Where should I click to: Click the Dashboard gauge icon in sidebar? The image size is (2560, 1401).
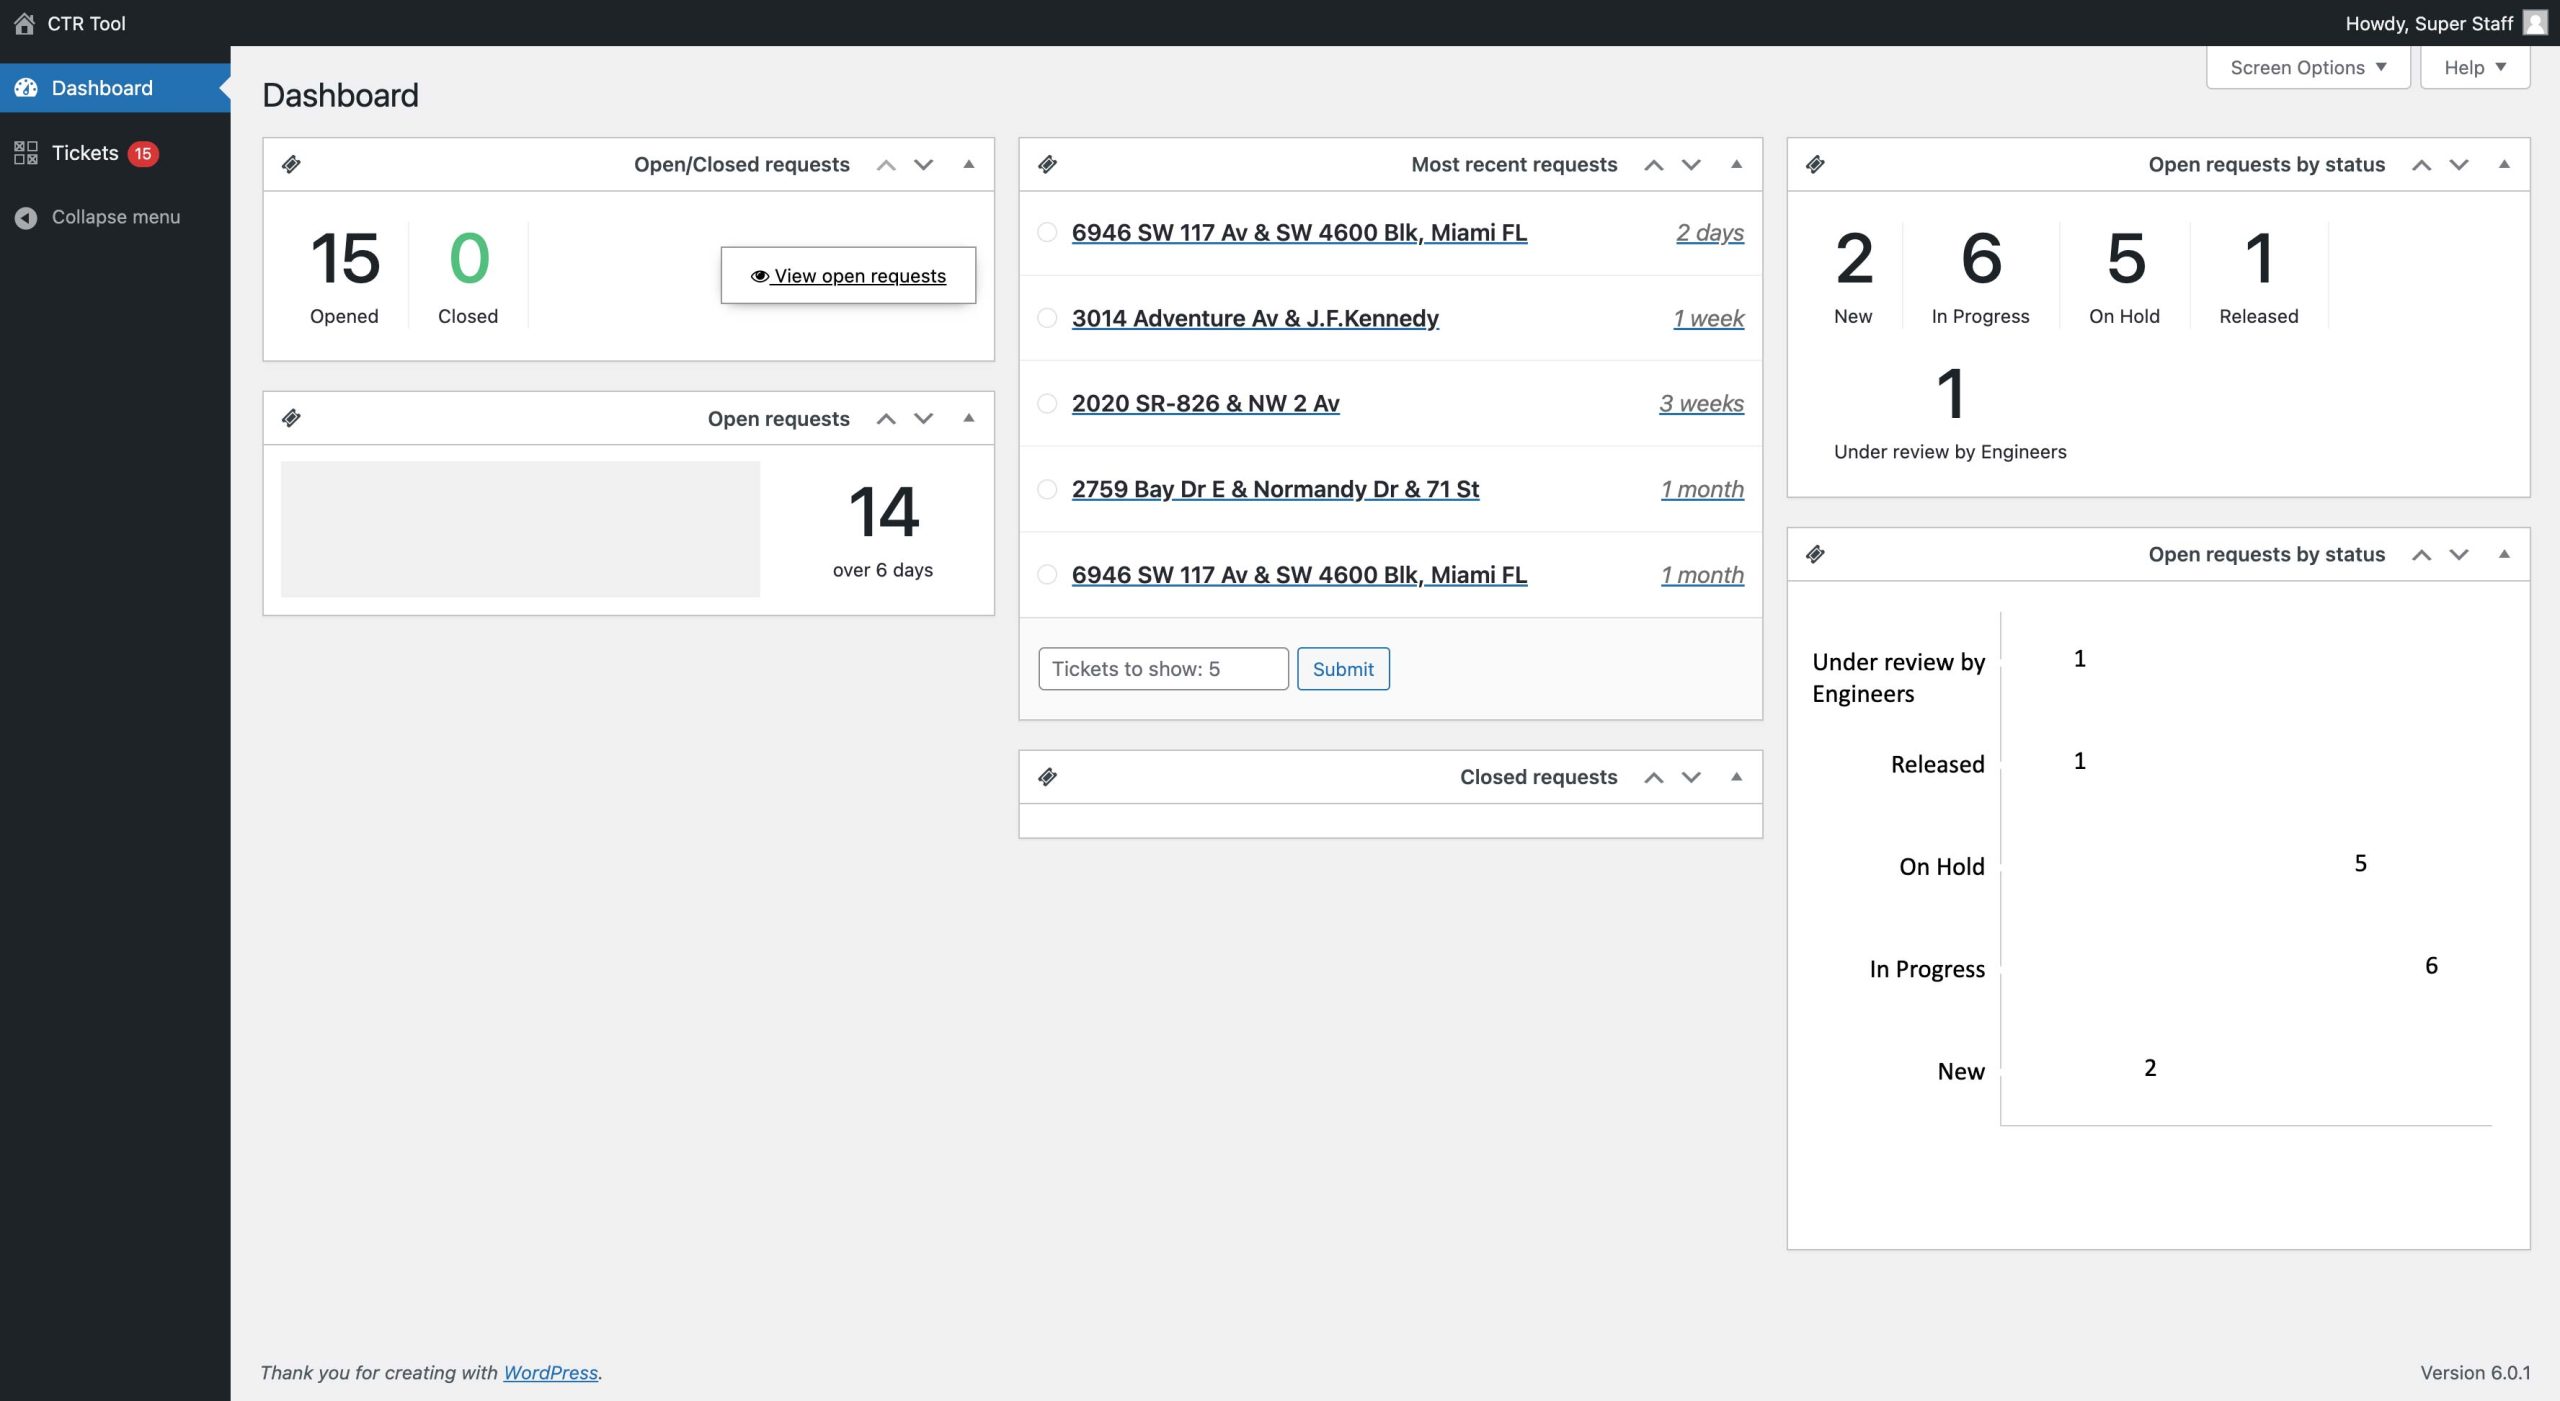tap(26, 88)
